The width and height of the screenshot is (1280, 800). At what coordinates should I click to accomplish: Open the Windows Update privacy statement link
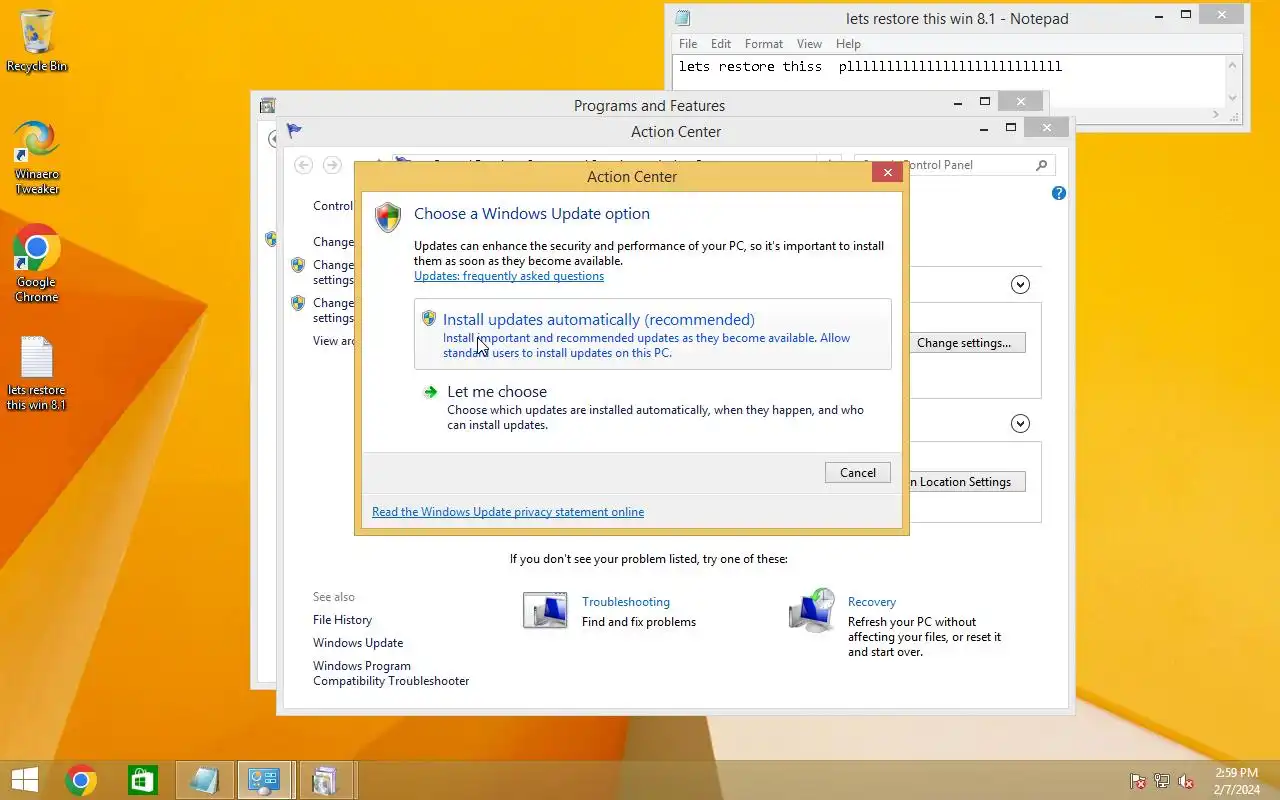pos(508,512)
